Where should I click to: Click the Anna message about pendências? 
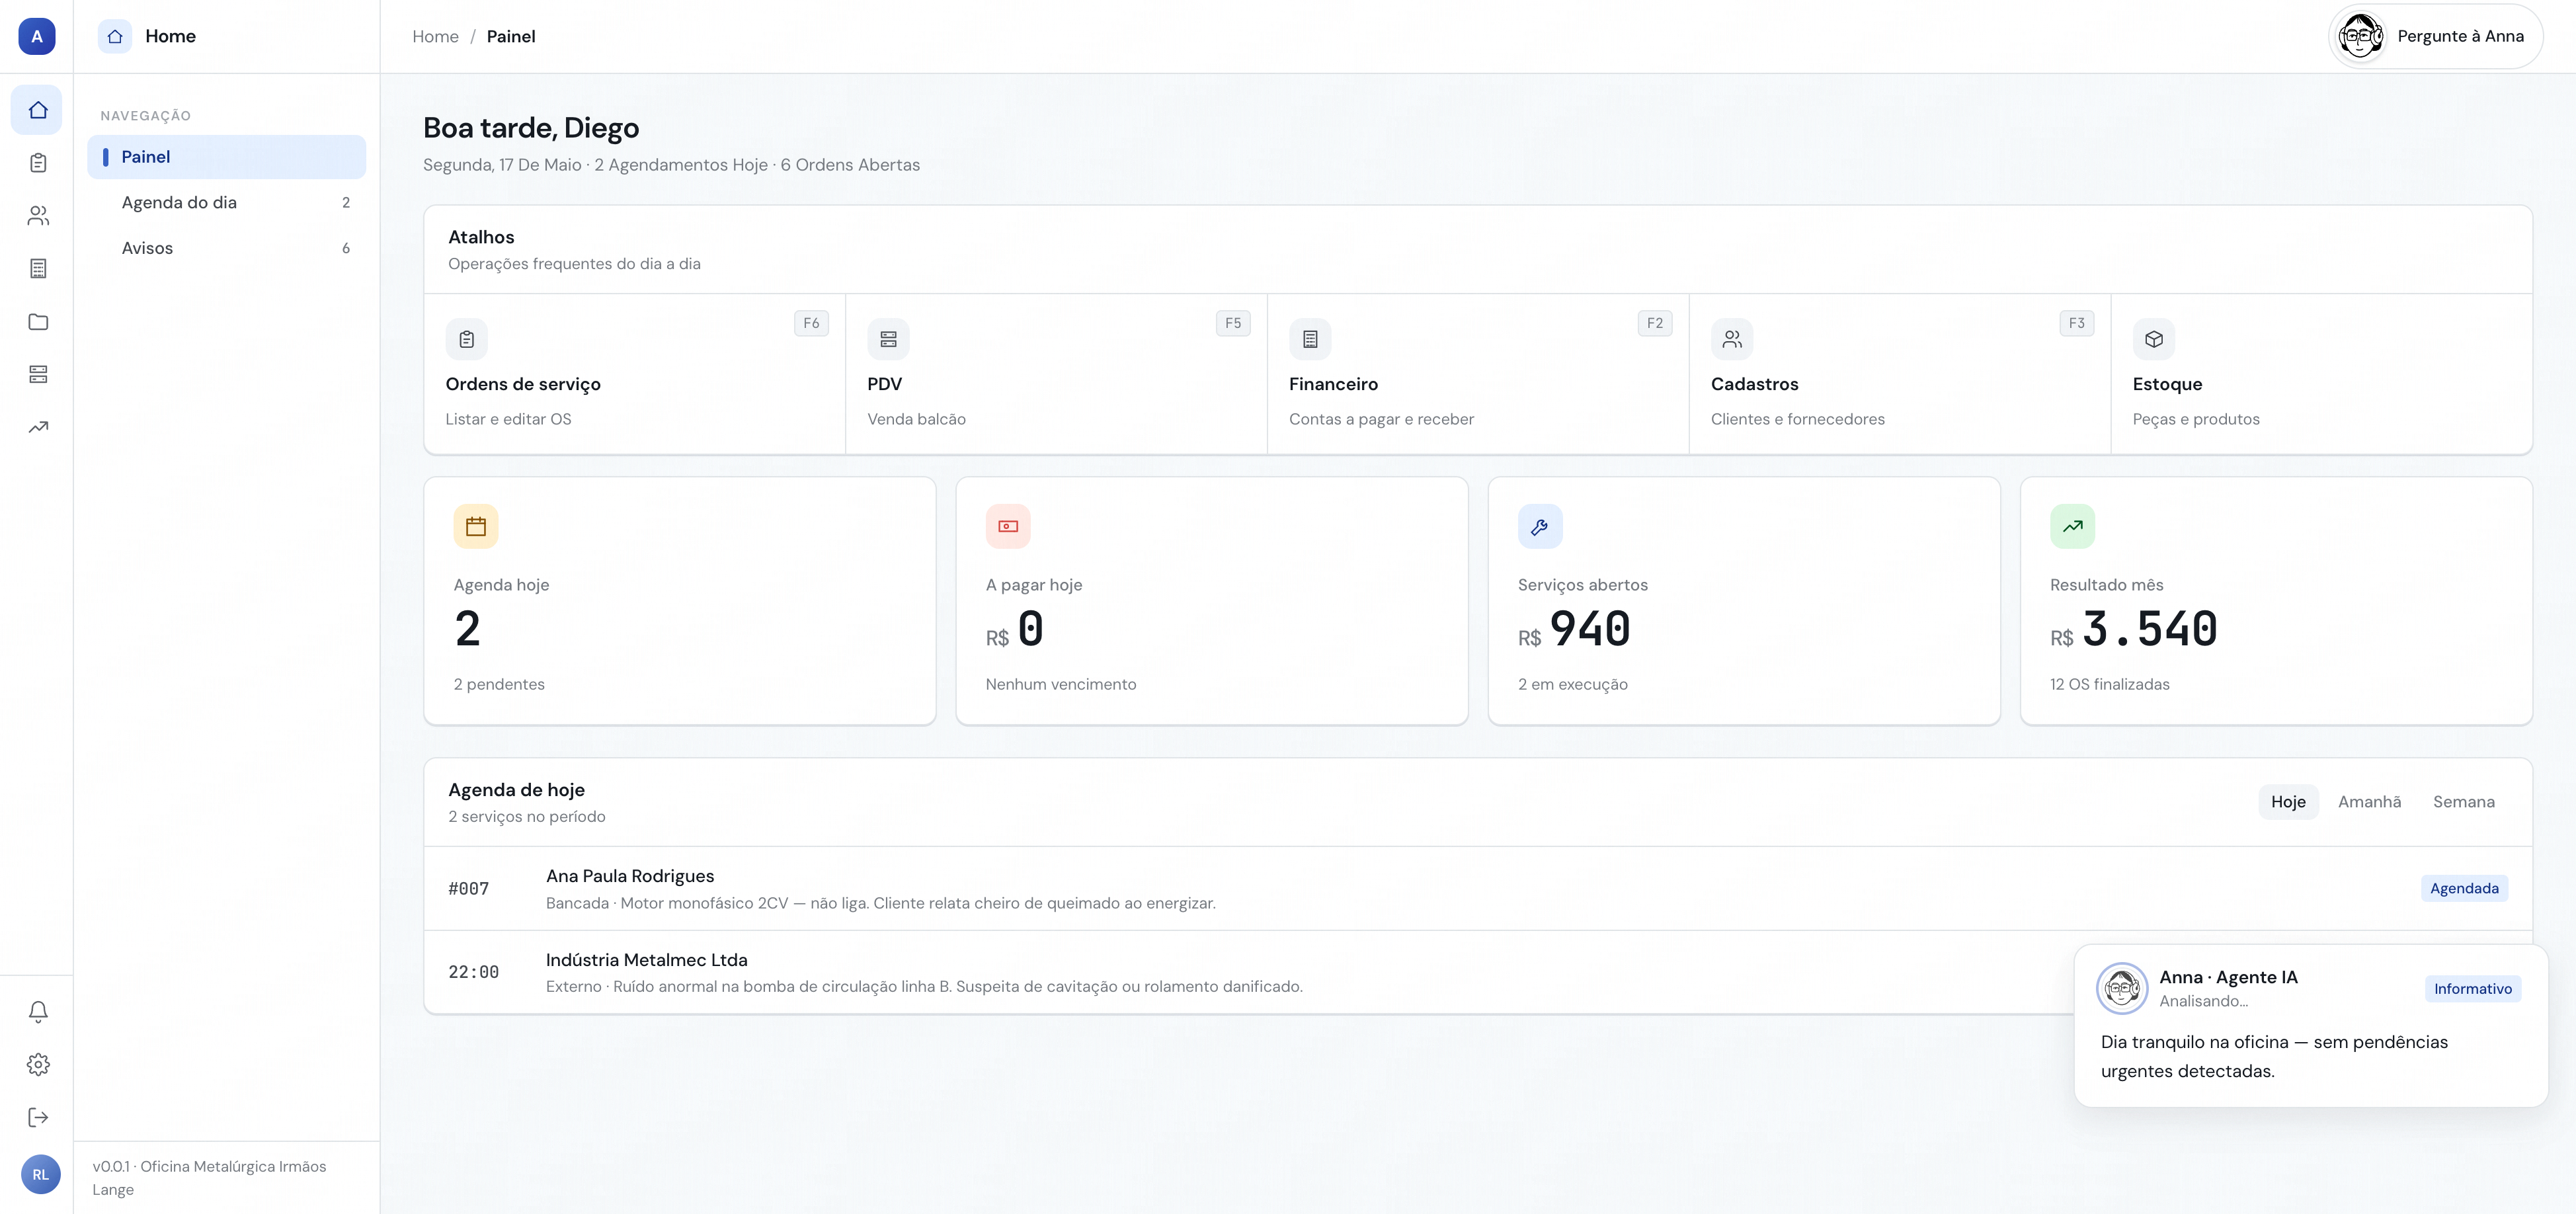pyautogui.click(x=2274, y=1057)
